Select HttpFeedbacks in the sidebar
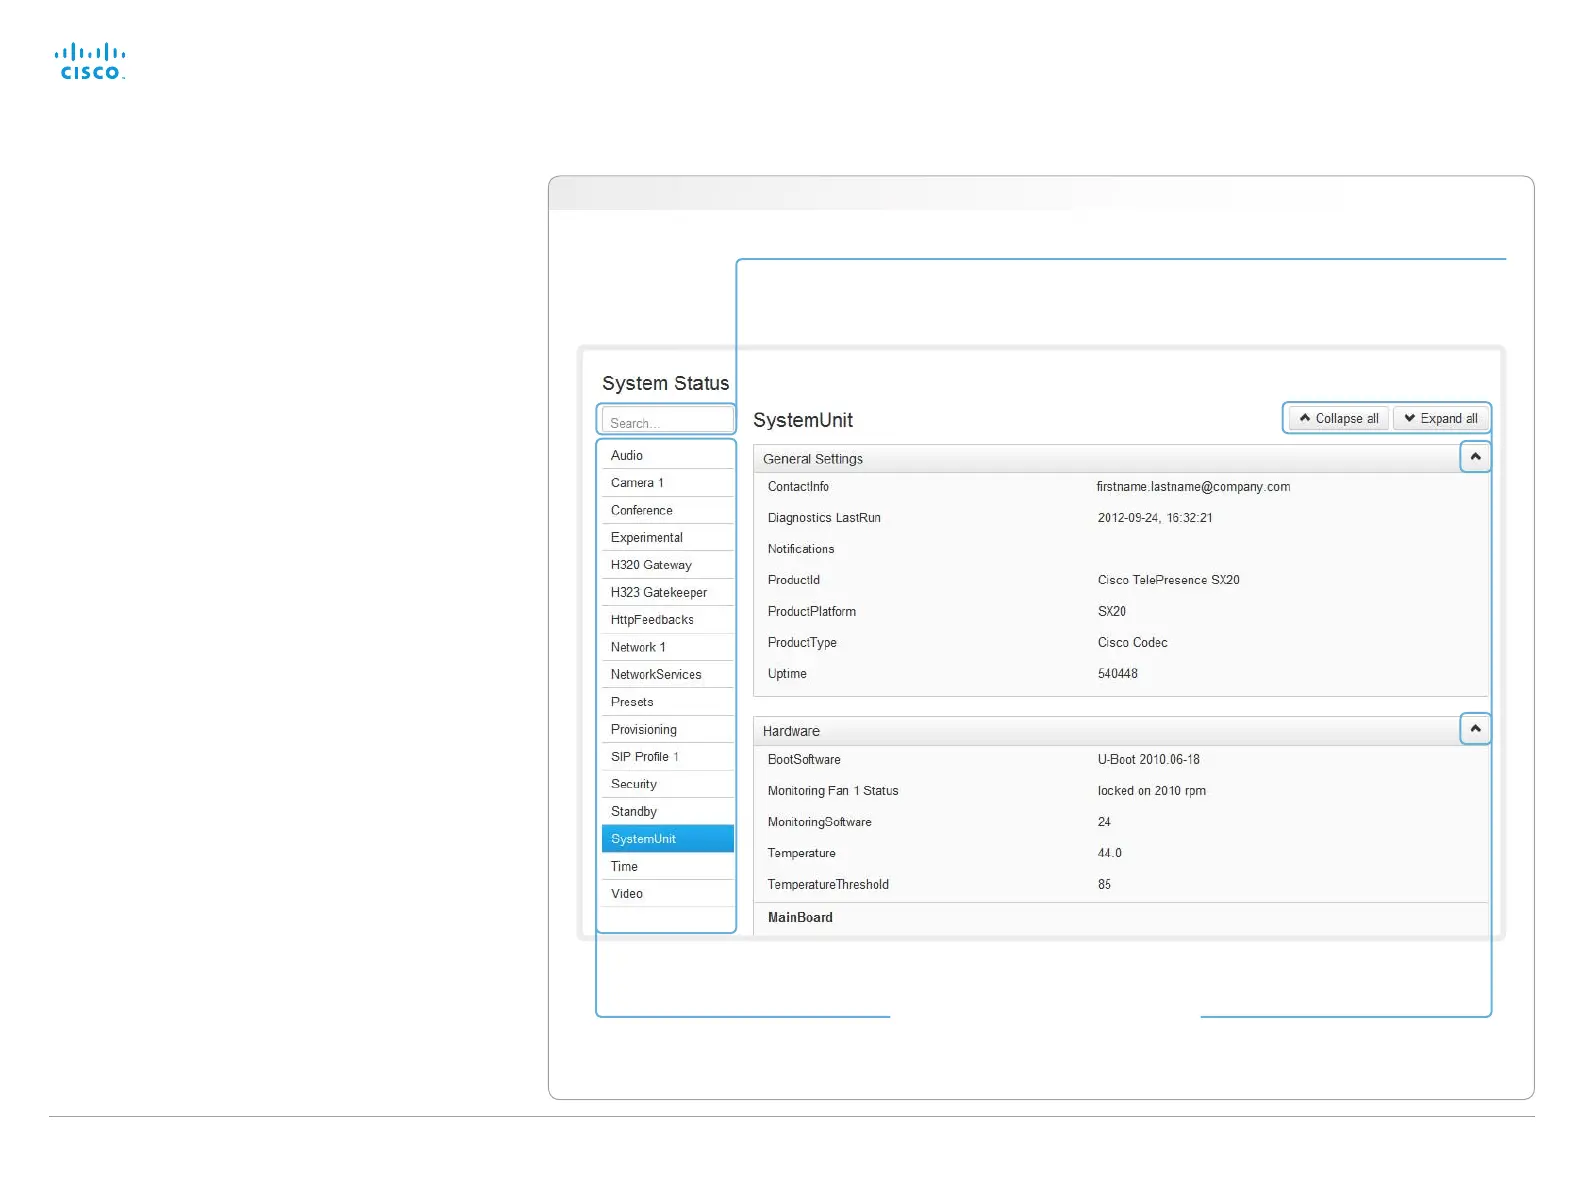1584x1191 pixels. point(667,619)
